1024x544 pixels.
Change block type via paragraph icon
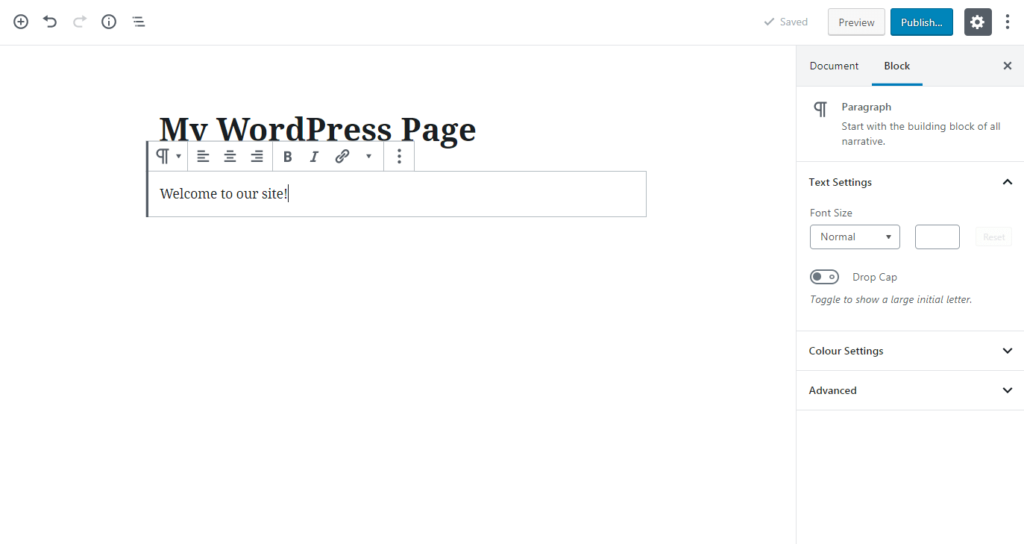(x=168, y=156)
